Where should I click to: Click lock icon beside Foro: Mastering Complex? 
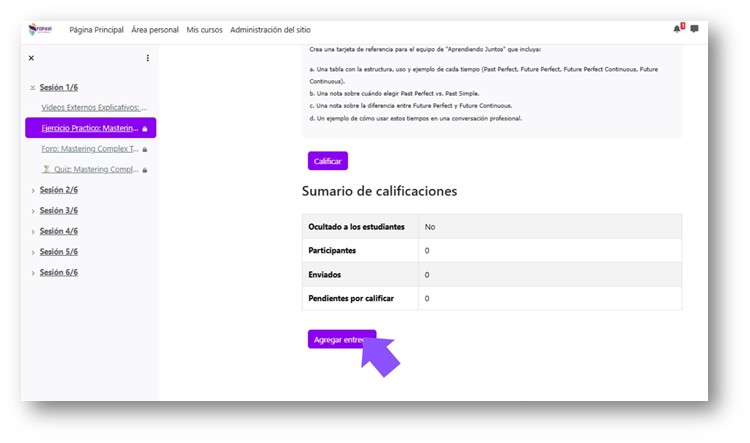pos(145,149)
